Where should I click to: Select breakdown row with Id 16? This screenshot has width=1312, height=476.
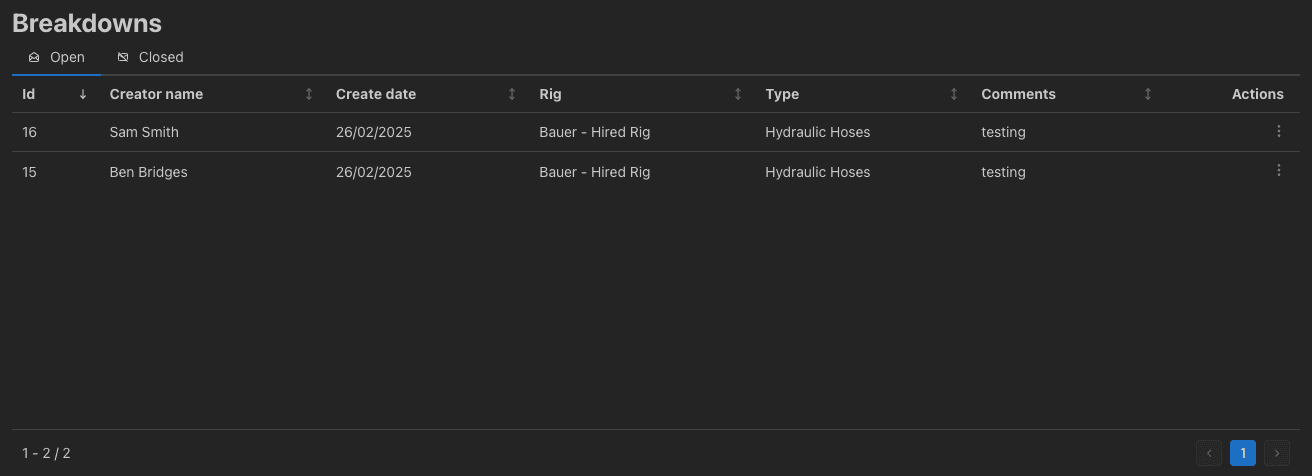click(x=30, y=132)
